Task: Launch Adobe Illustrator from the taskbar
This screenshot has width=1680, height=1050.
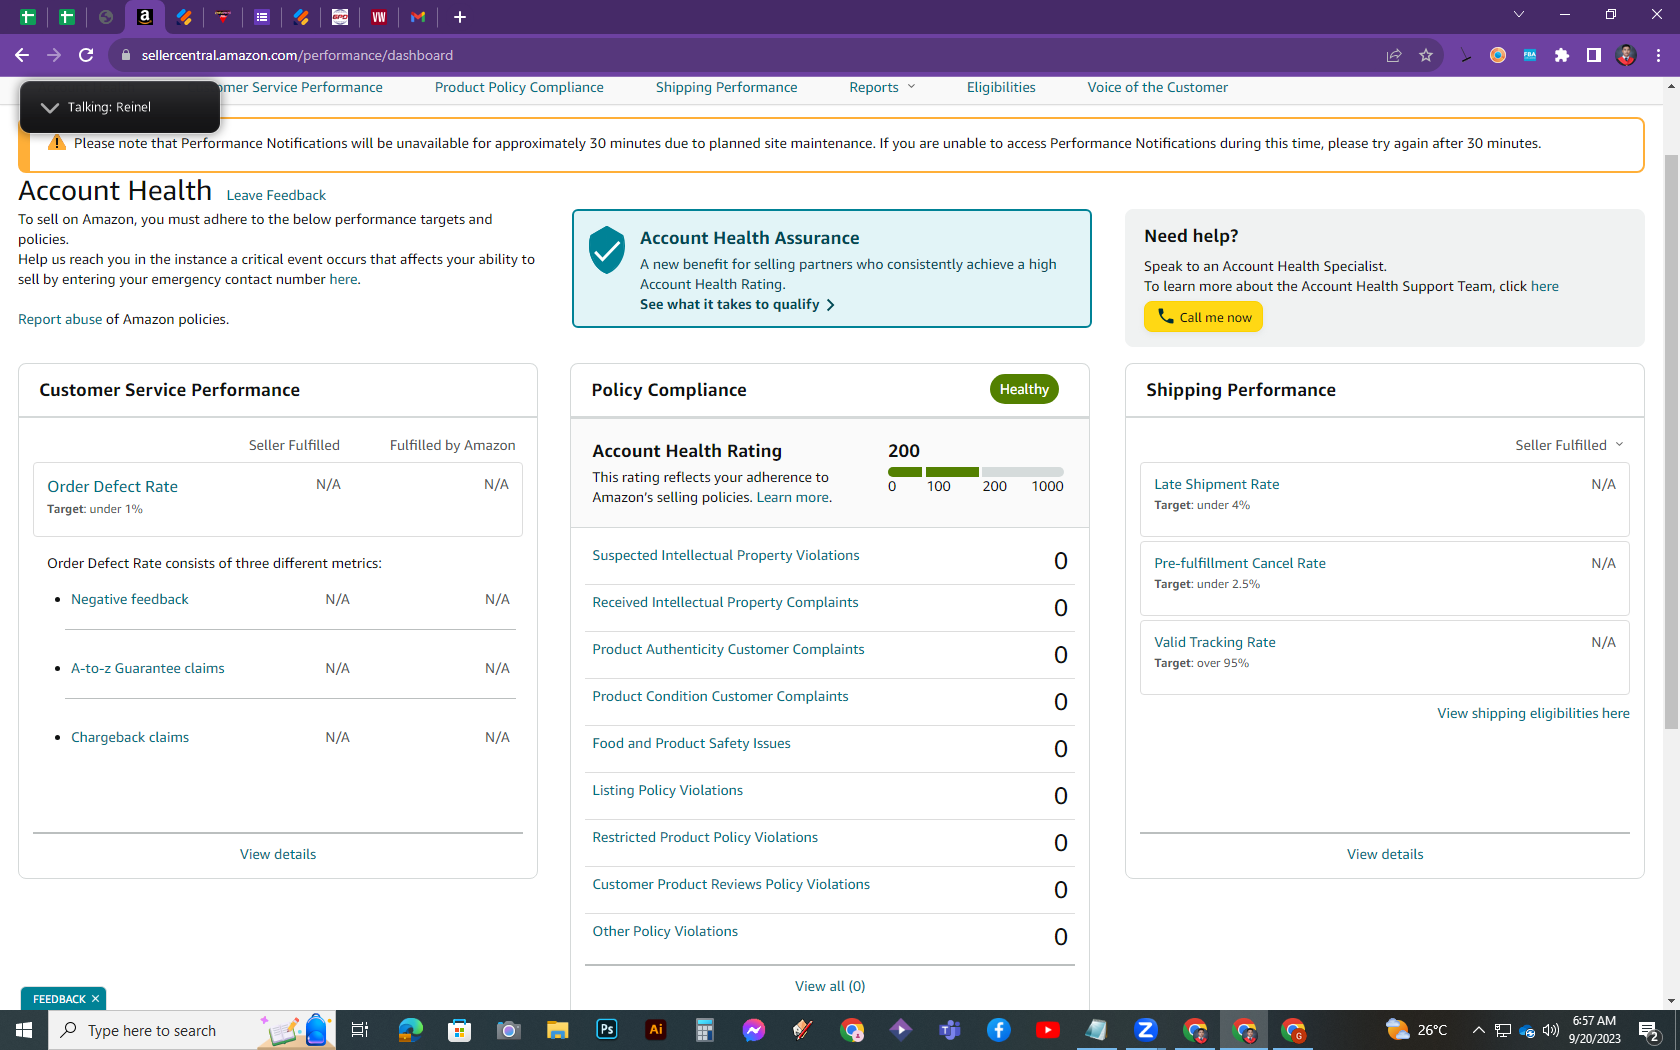Action: click(x=656, y=1030)
